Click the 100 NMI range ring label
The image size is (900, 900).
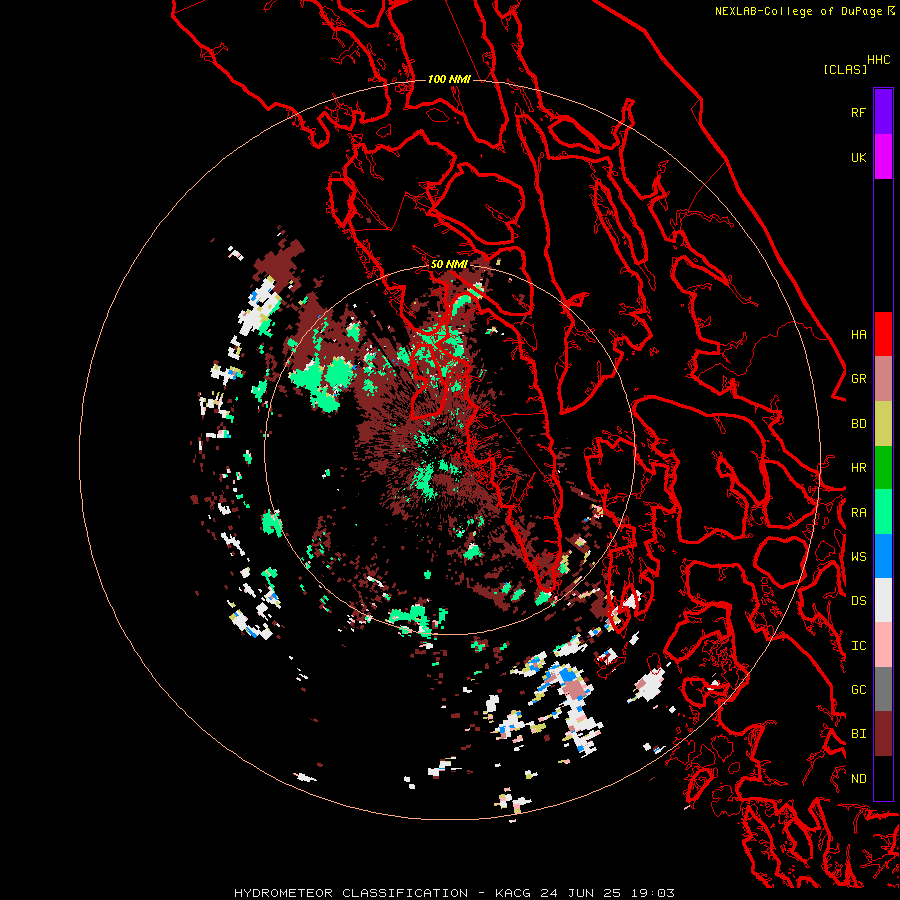(449, 79)
